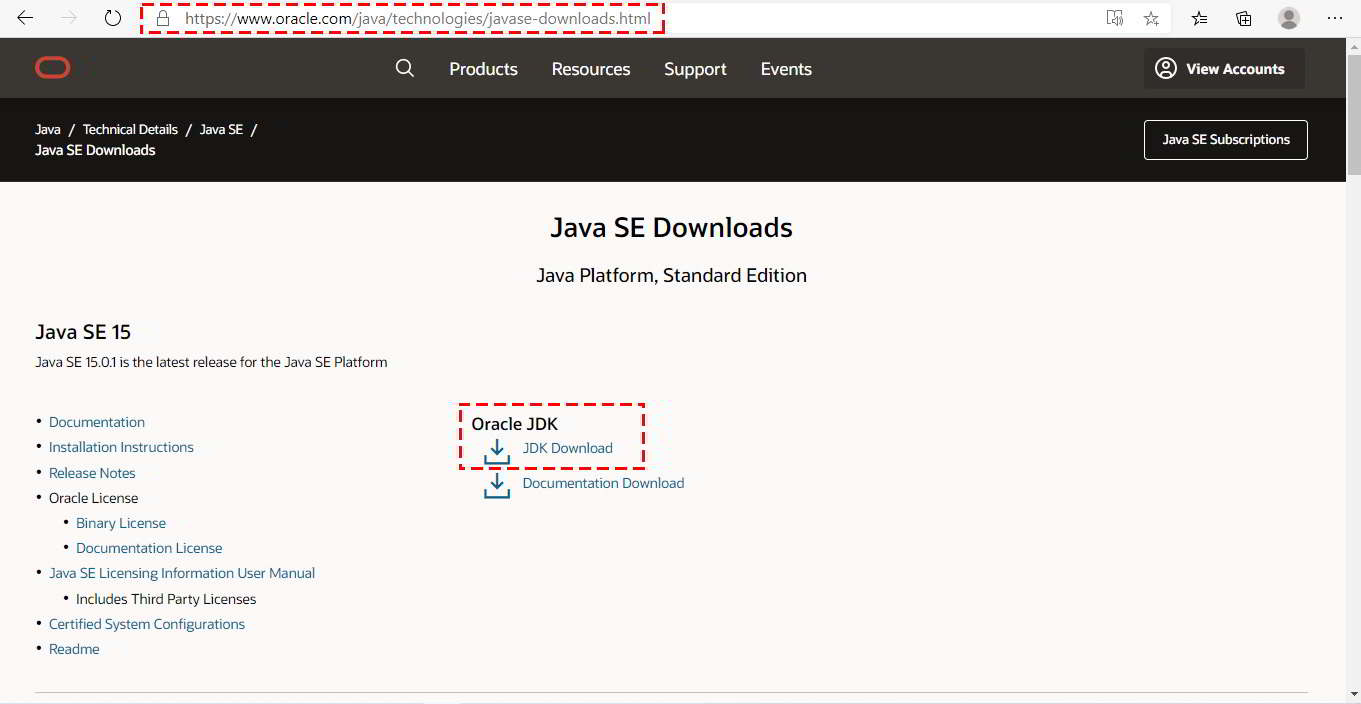This screenshot has width=1361, height=704.
Task: Open the Binary License link
Action: [x=121, y=523]
